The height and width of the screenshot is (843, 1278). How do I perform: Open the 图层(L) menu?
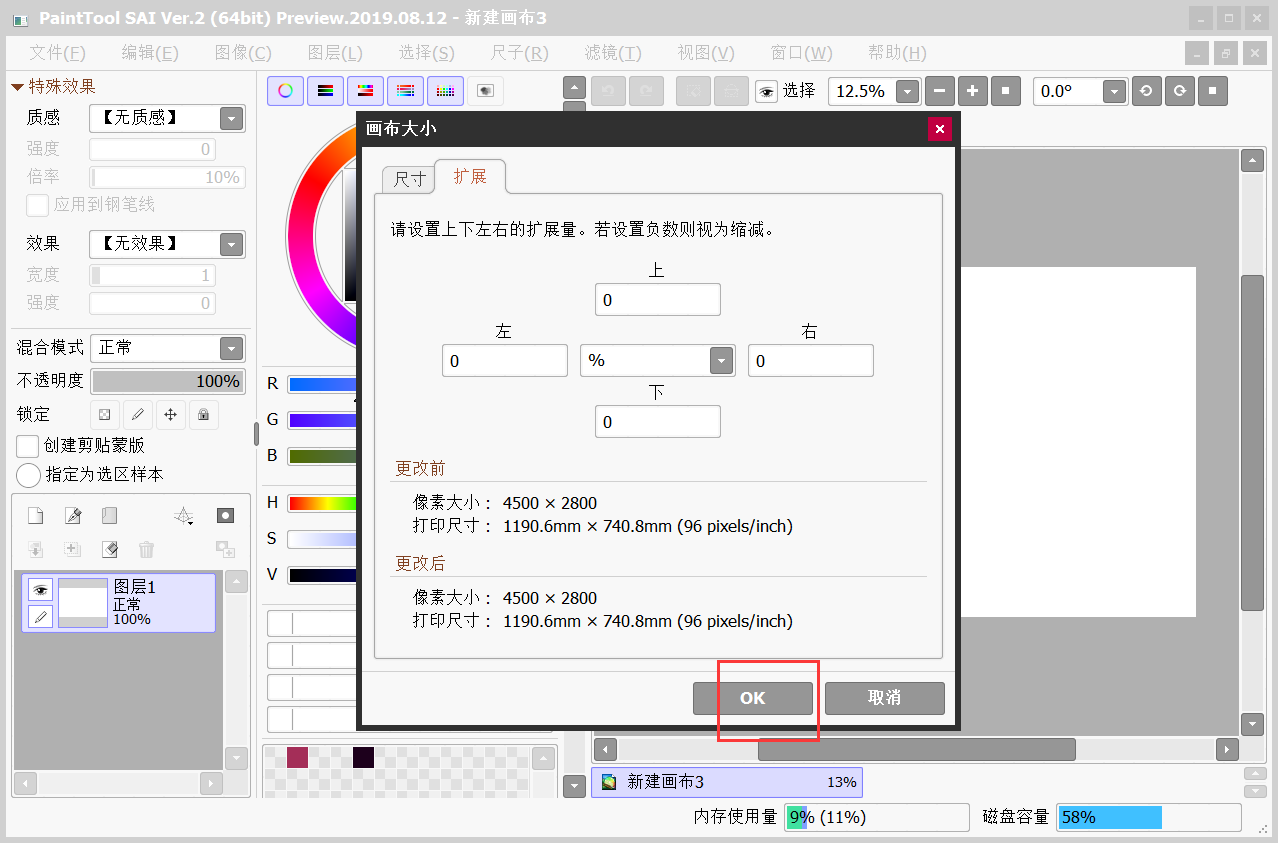tap(335, 53)
